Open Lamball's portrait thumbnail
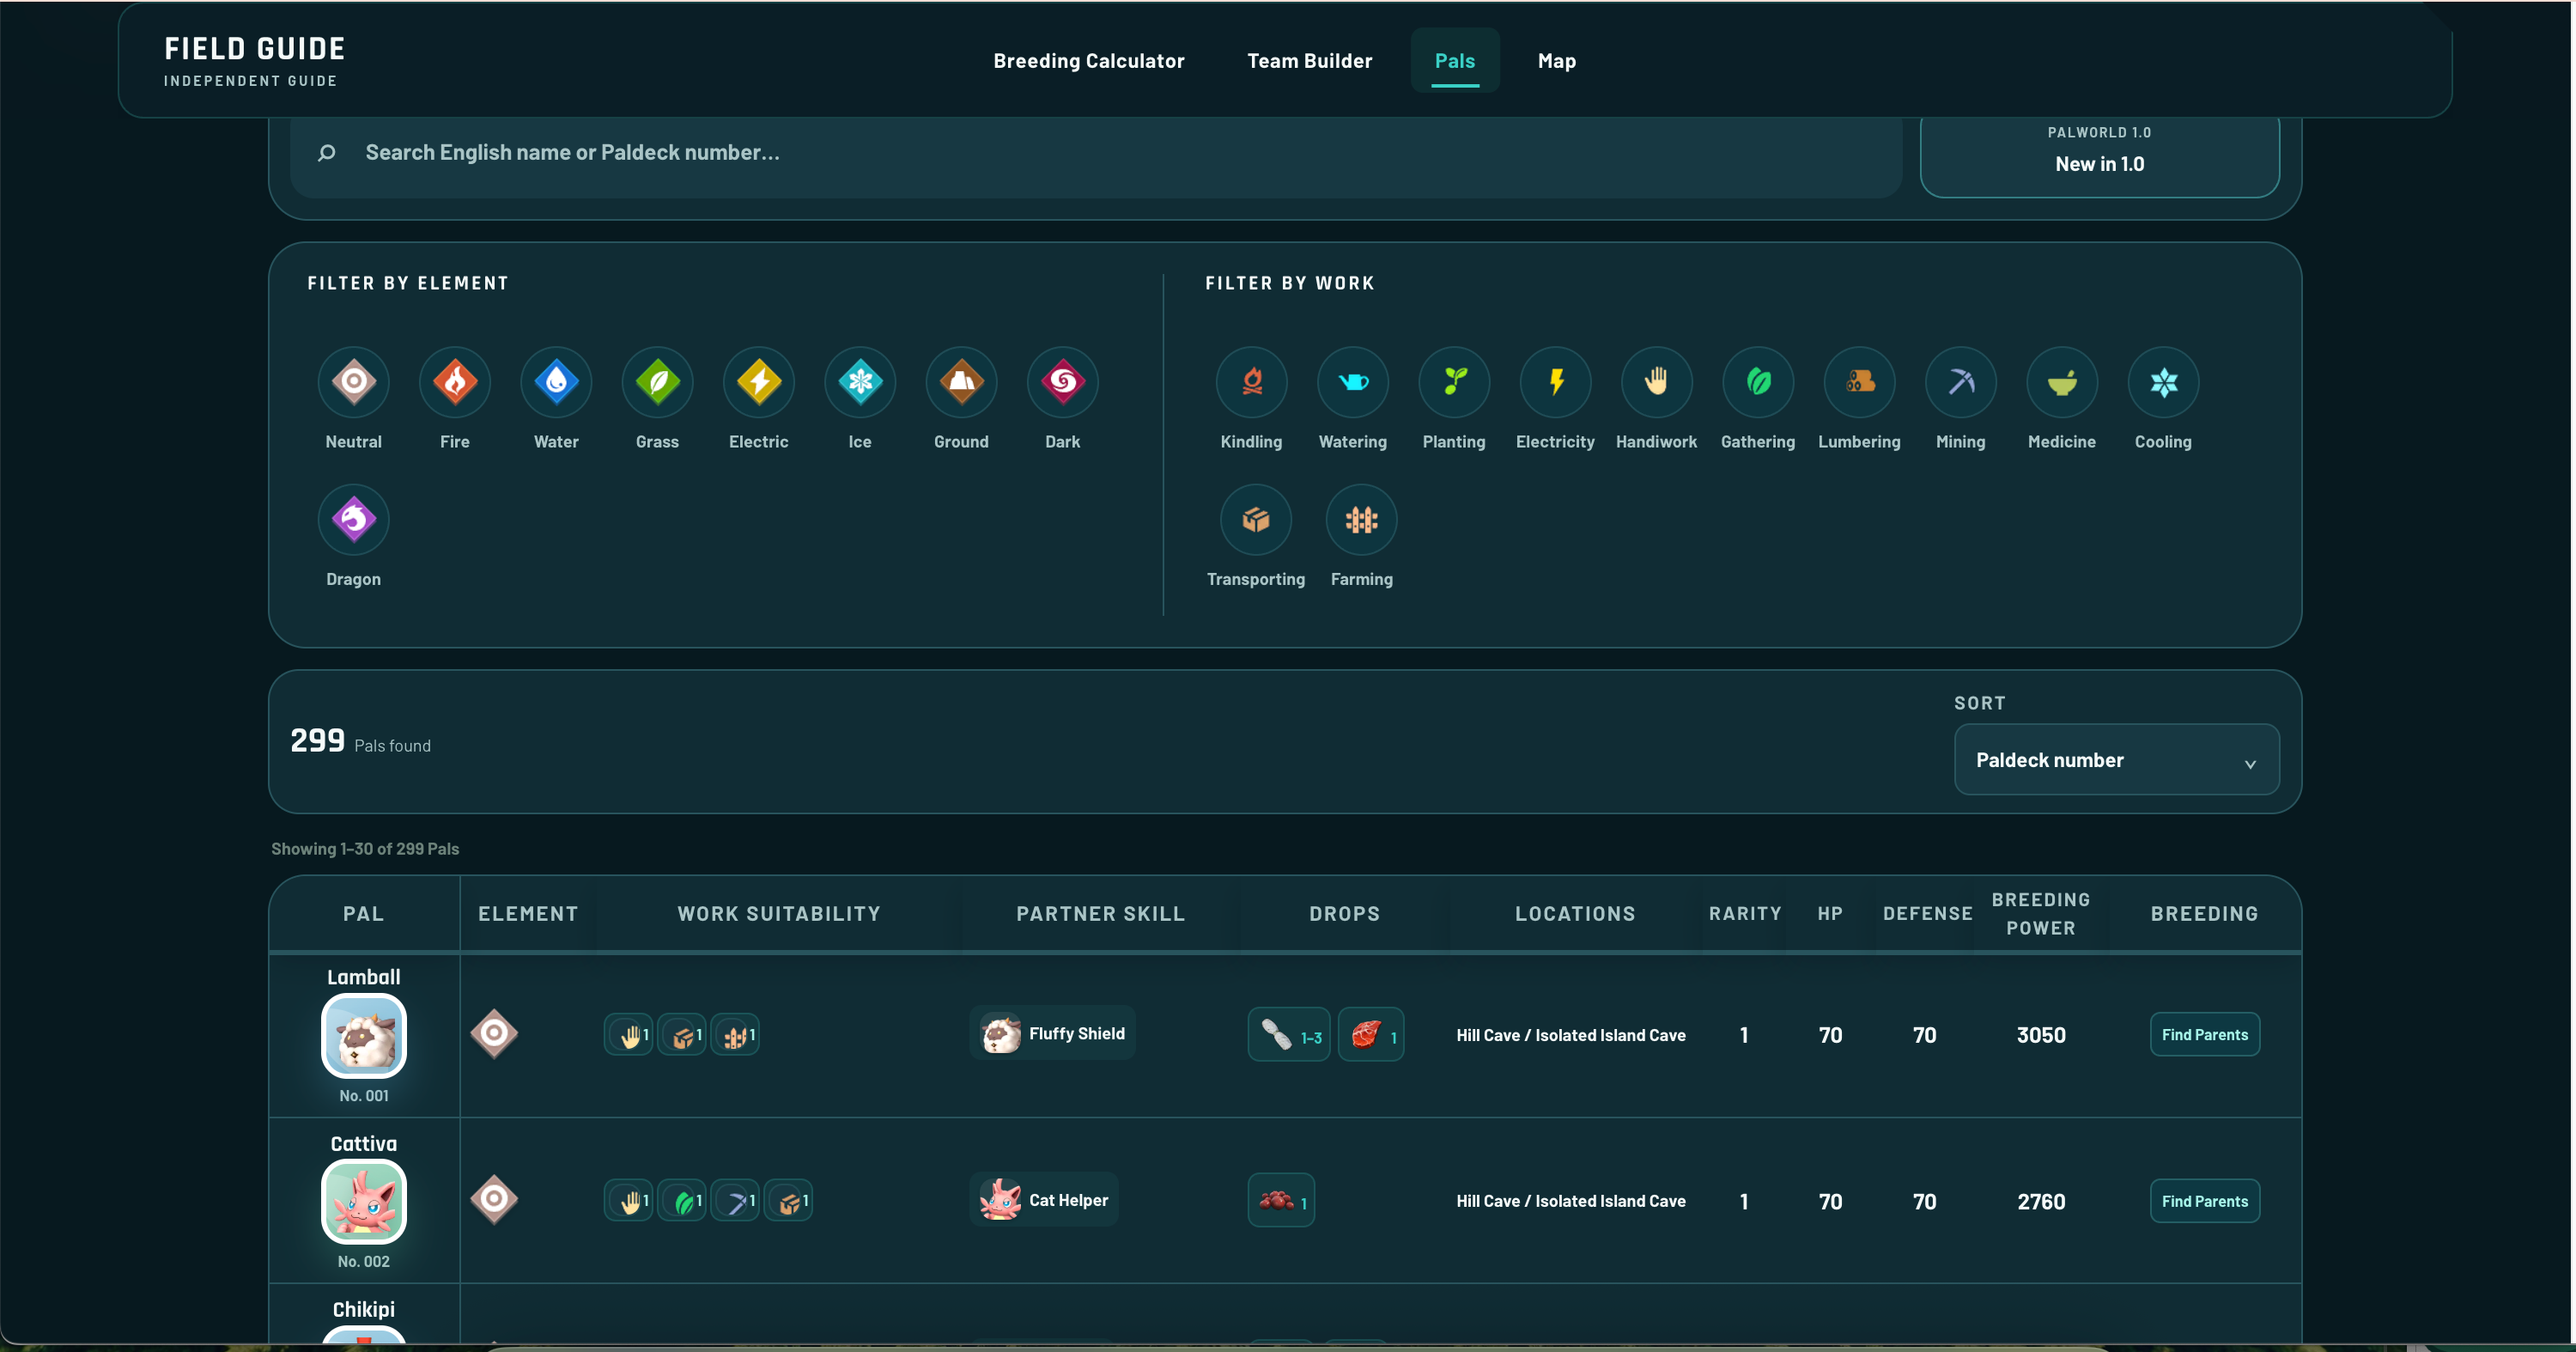 pos(363,1036)
